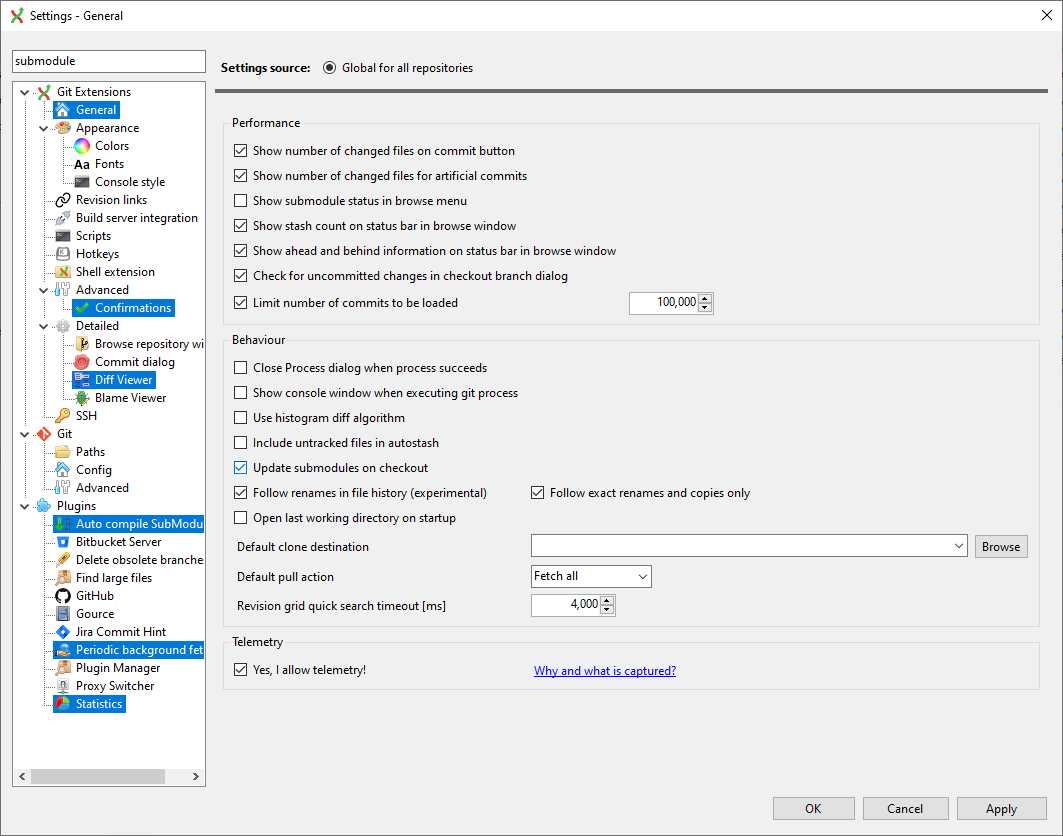
Task: Open the Default pull action dropdown
Action: tap(643, 576)
